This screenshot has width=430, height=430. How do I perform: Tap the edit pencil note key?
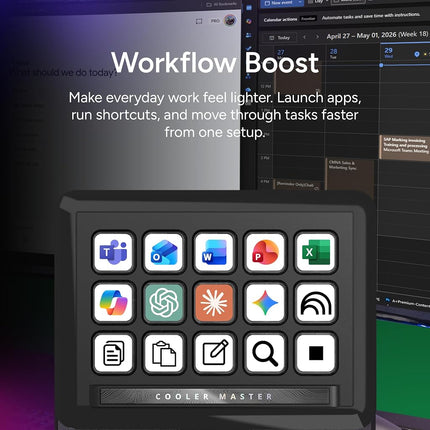click(x=214, y=353)
